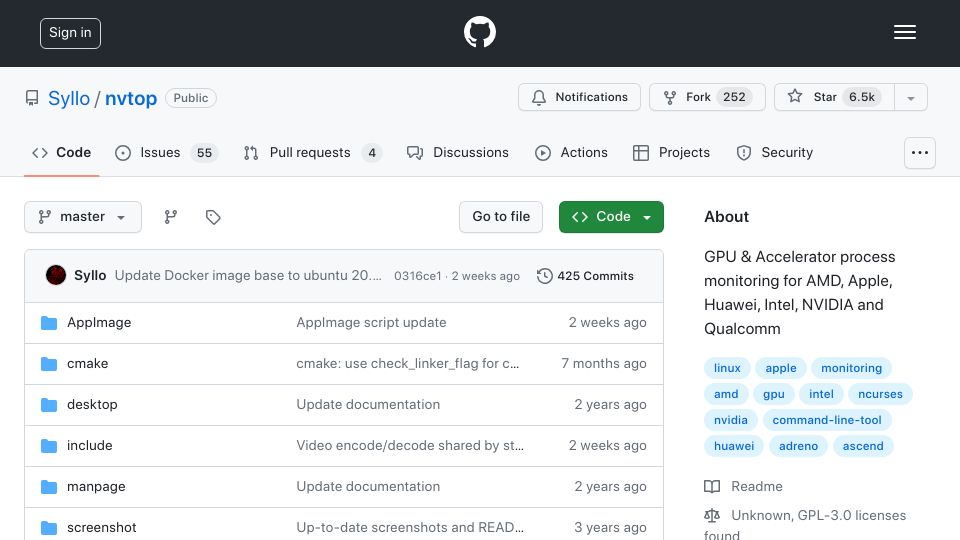Image resolution: width=960 pixels, height=540 pixels.
Task: Click the desktop folder icon
Action: click(49, 405)
